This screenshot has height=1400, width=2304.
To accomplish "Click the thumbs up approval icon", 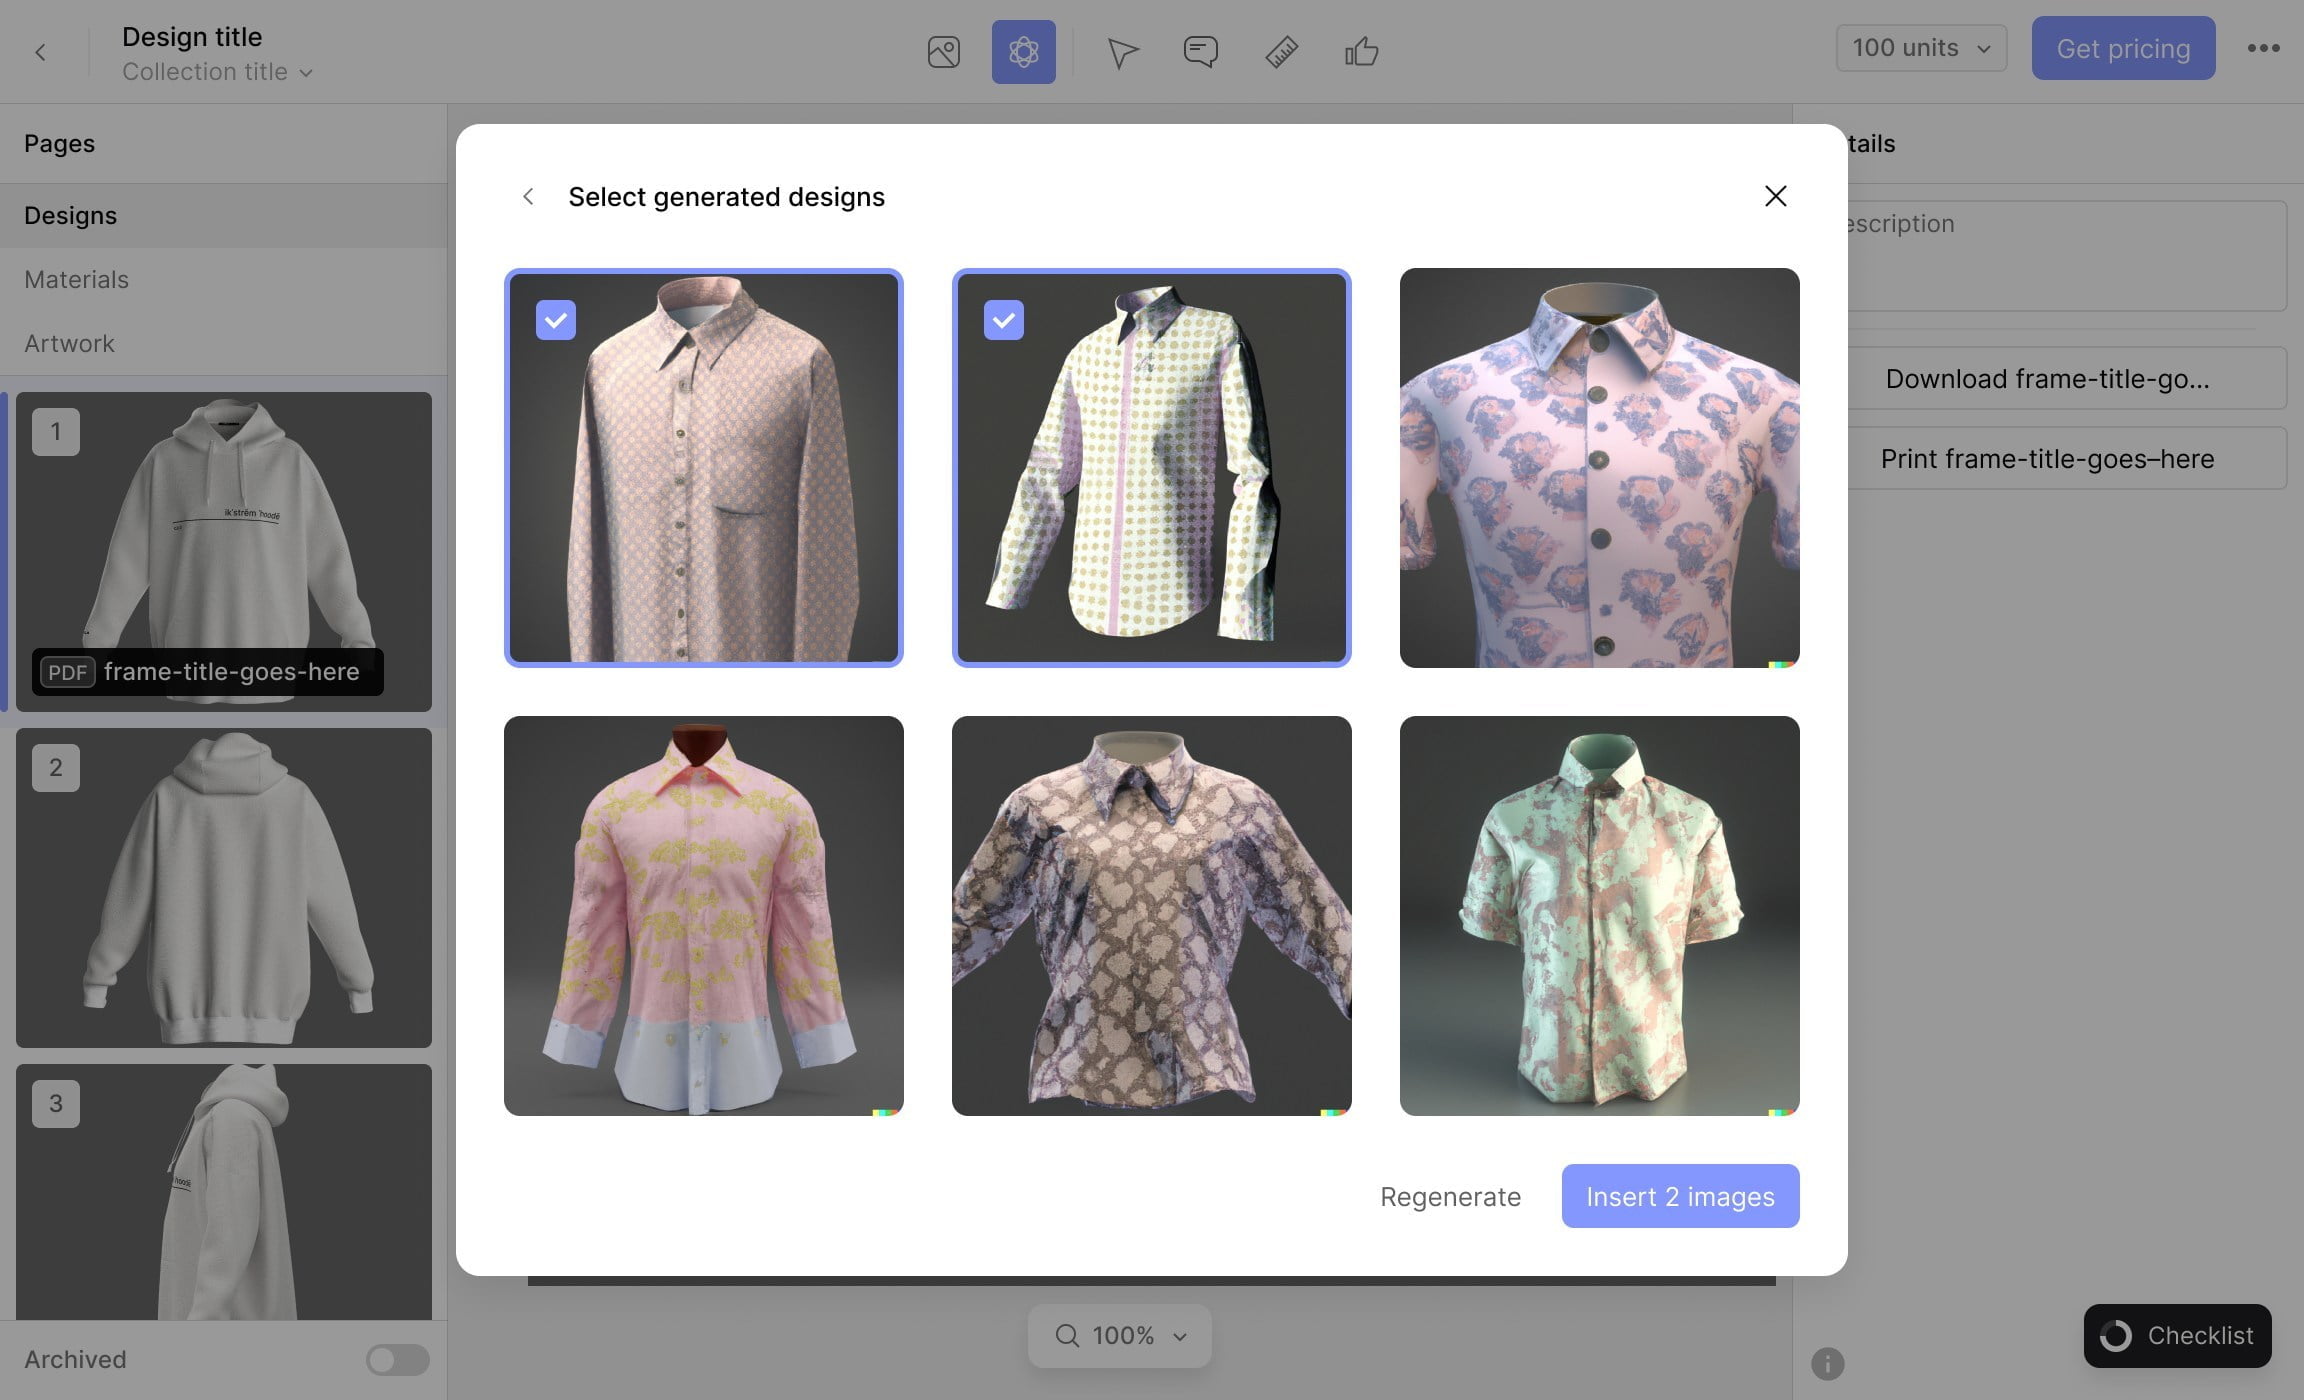I will point(1361,51).
